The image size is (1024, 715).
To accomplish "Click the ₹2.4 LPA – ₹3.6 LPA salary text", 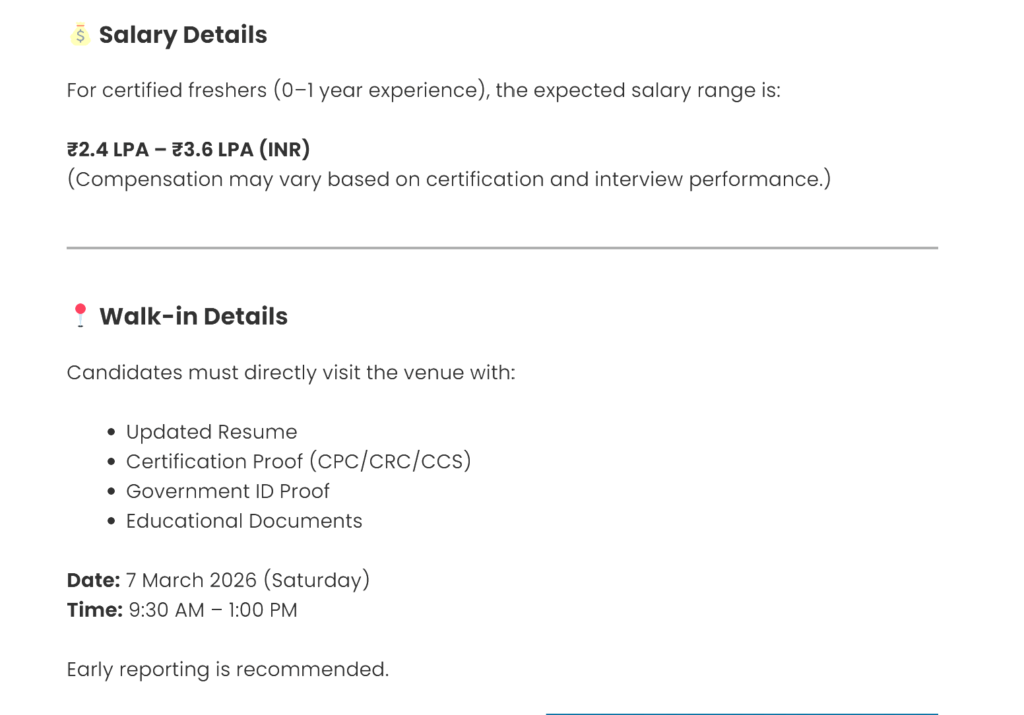I will tap(188, 150).
